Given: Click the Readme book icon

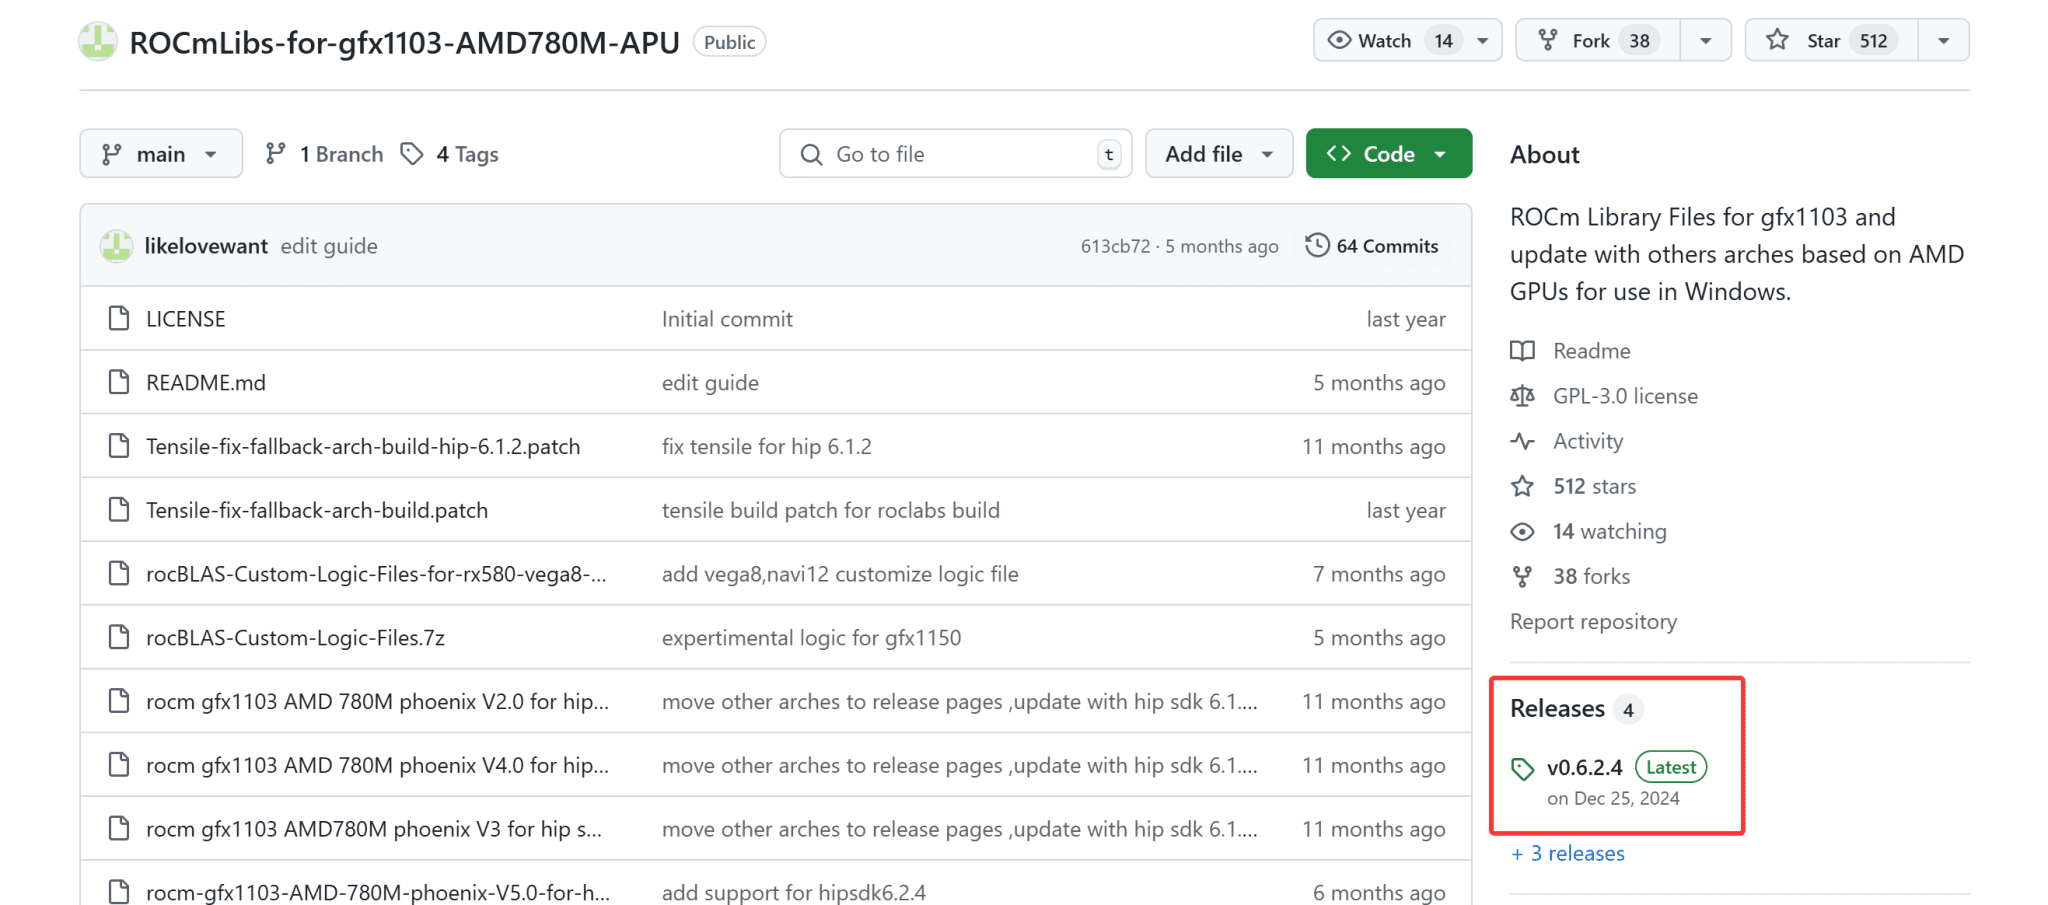Looking at the screenshot, I should [x=1522, y=351].
